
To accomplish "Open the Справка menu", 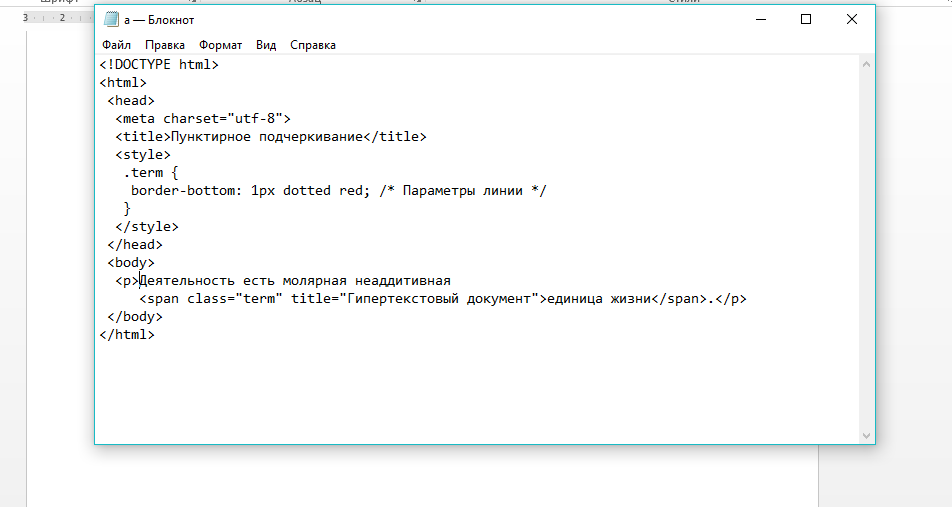I will (313, 45).
